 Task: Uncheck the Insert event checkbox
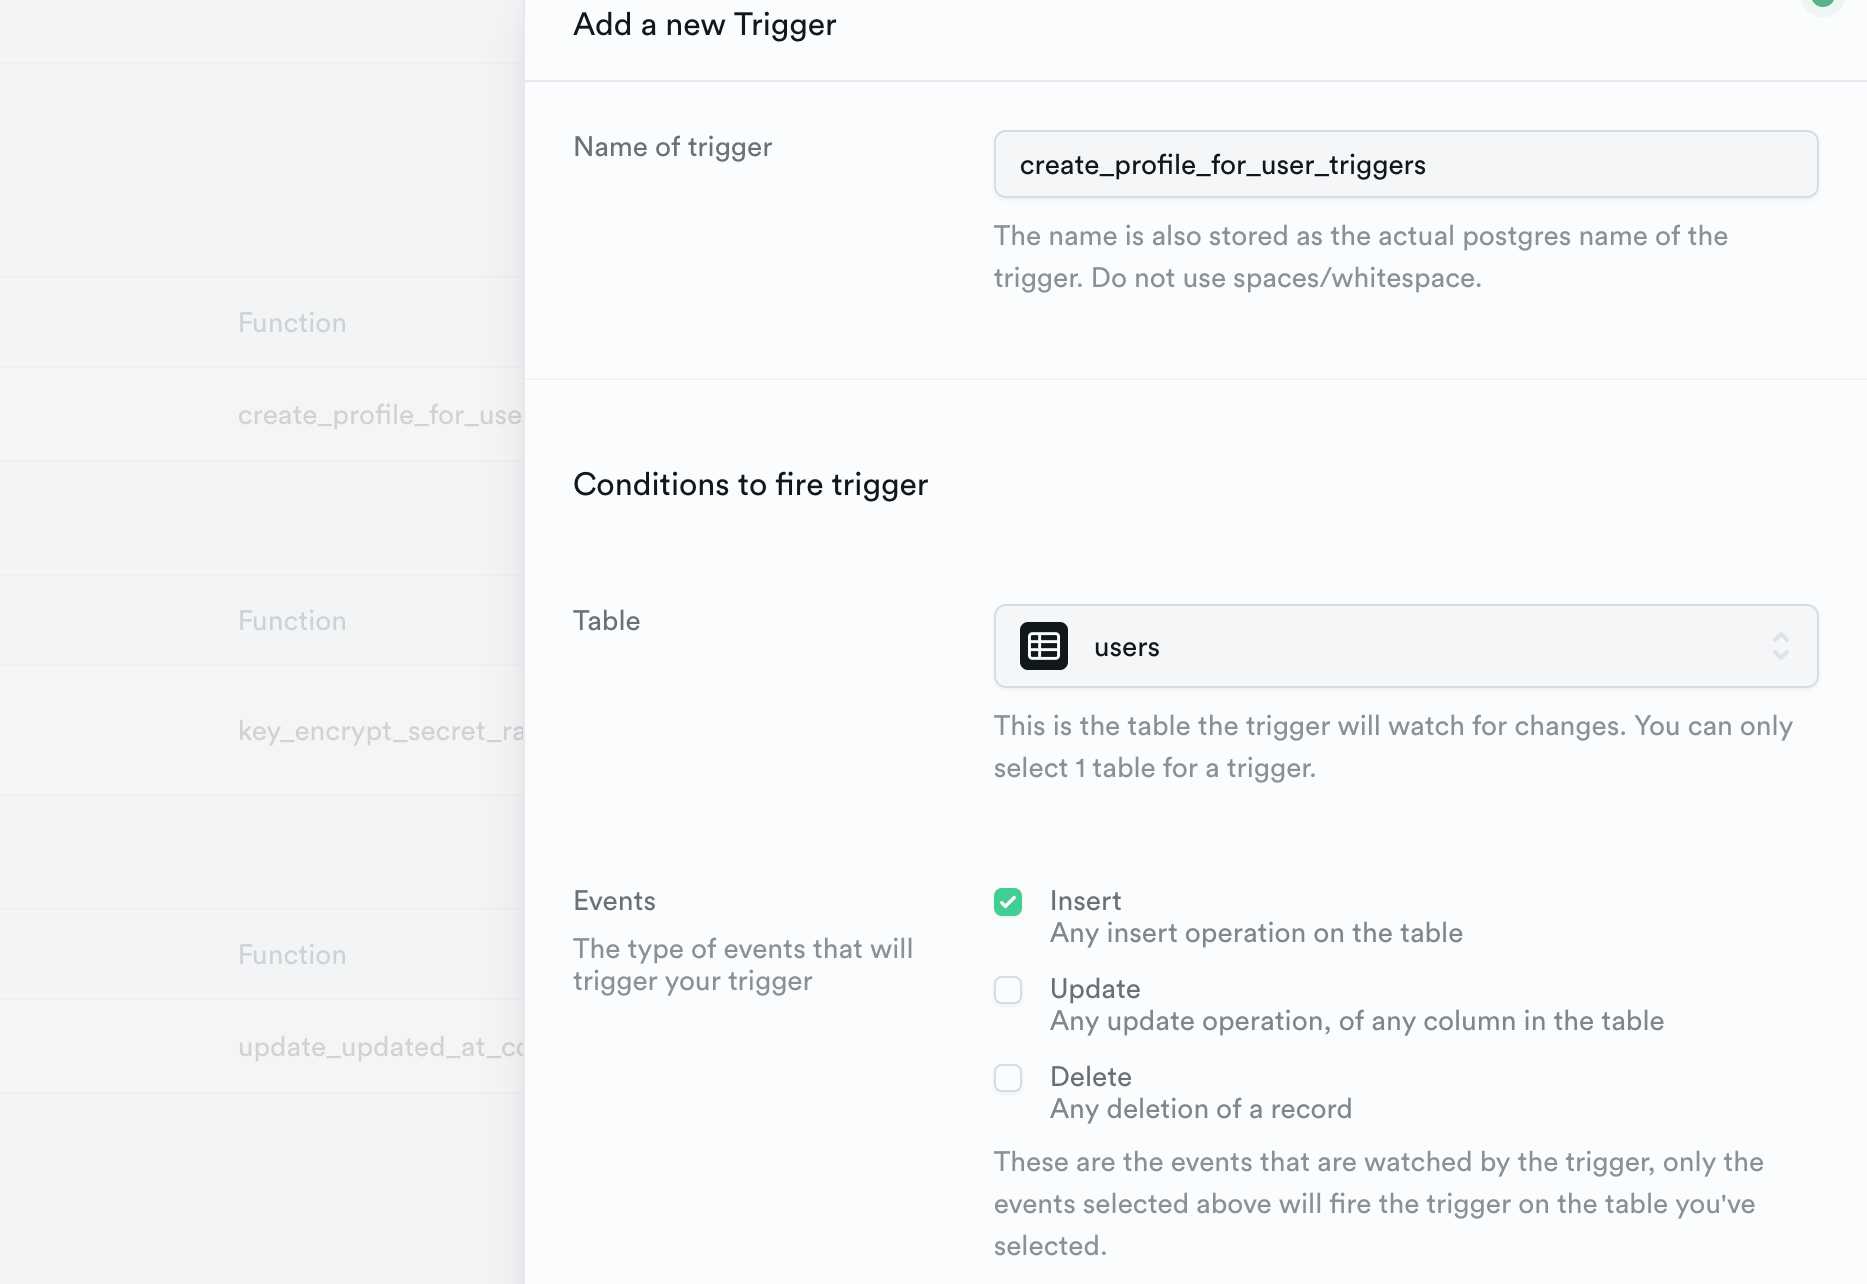point(1008,902)
